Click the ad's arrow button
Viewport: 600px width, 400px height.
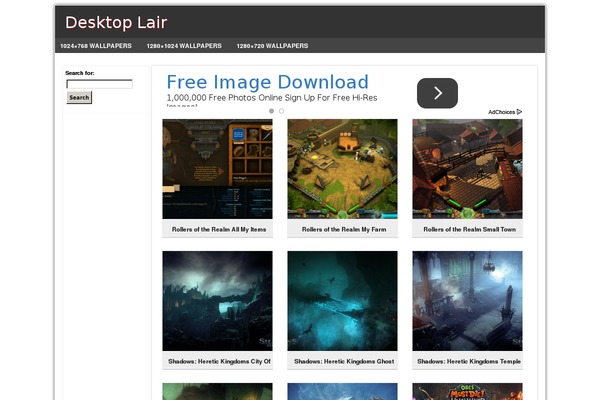click(x=437, y=93)
